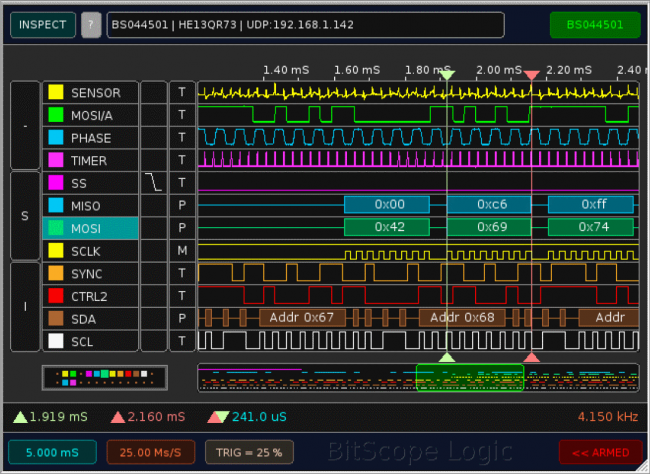Toggle the T mode cell for TIMER channel
650x474 pixels.
click(x=182, y=160)
